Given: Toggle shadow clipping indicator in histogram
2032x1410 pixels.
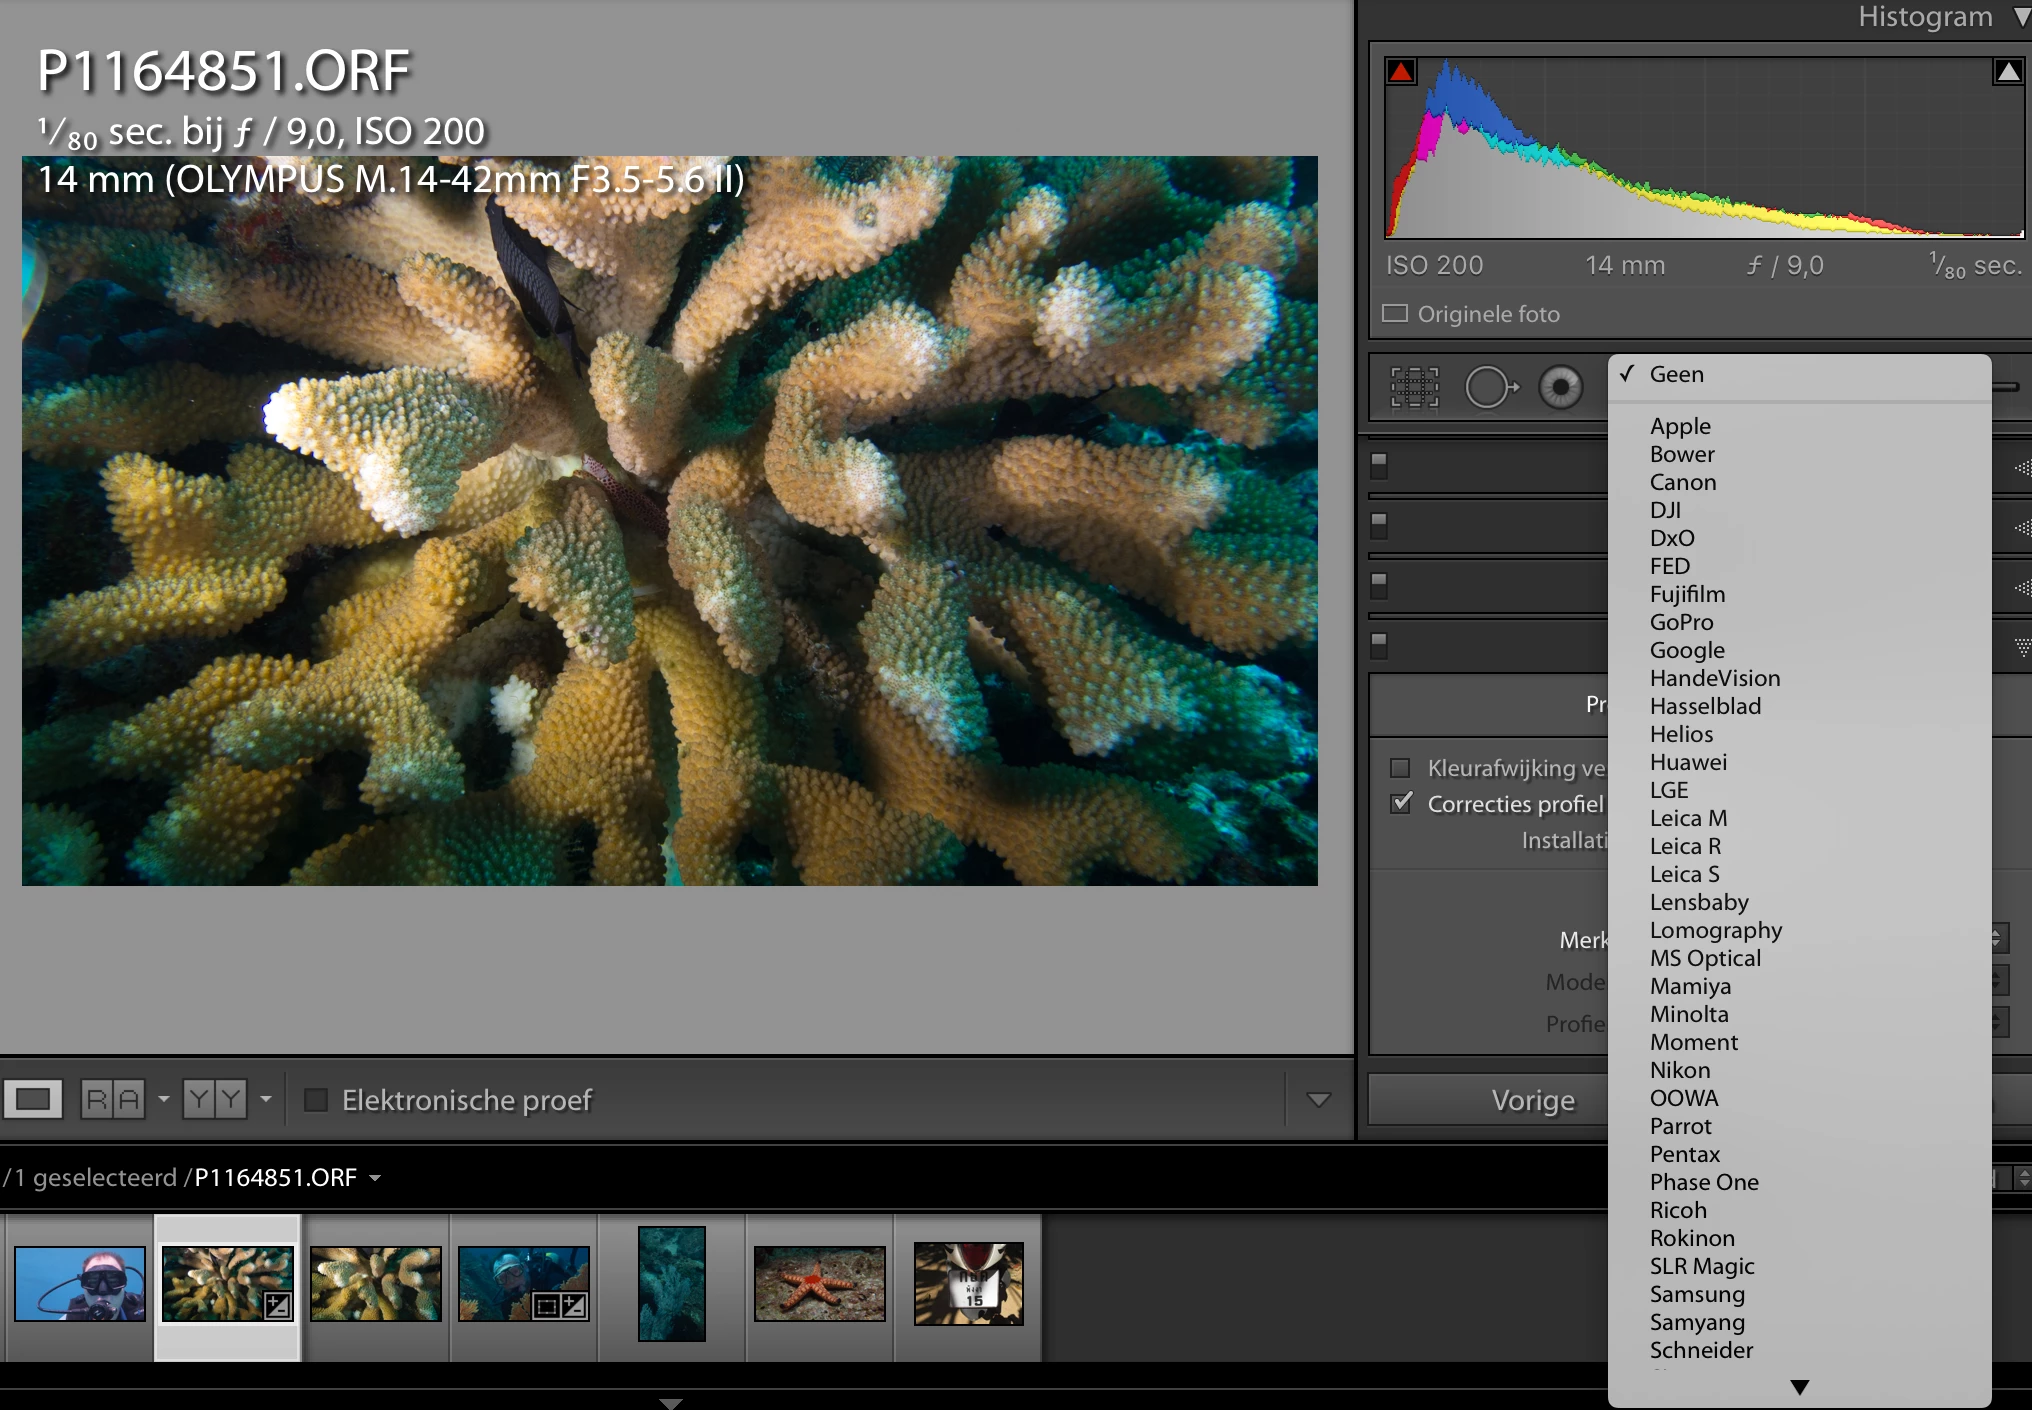Looking at the screenshot, I should click(1401, 71).
